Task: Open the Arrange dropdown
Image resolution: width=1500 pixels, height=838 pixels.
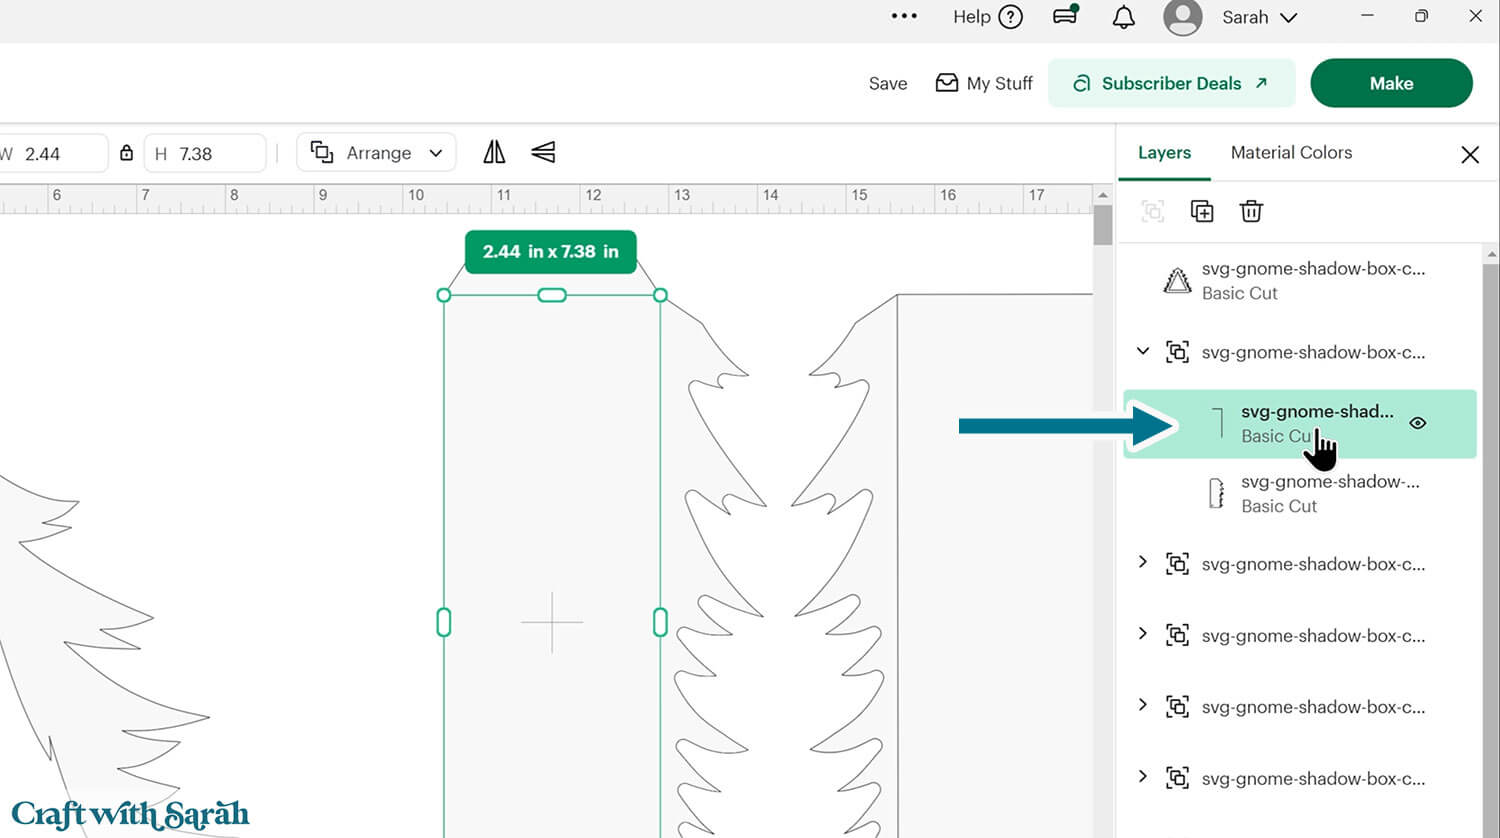Action: tap(377, 153)
